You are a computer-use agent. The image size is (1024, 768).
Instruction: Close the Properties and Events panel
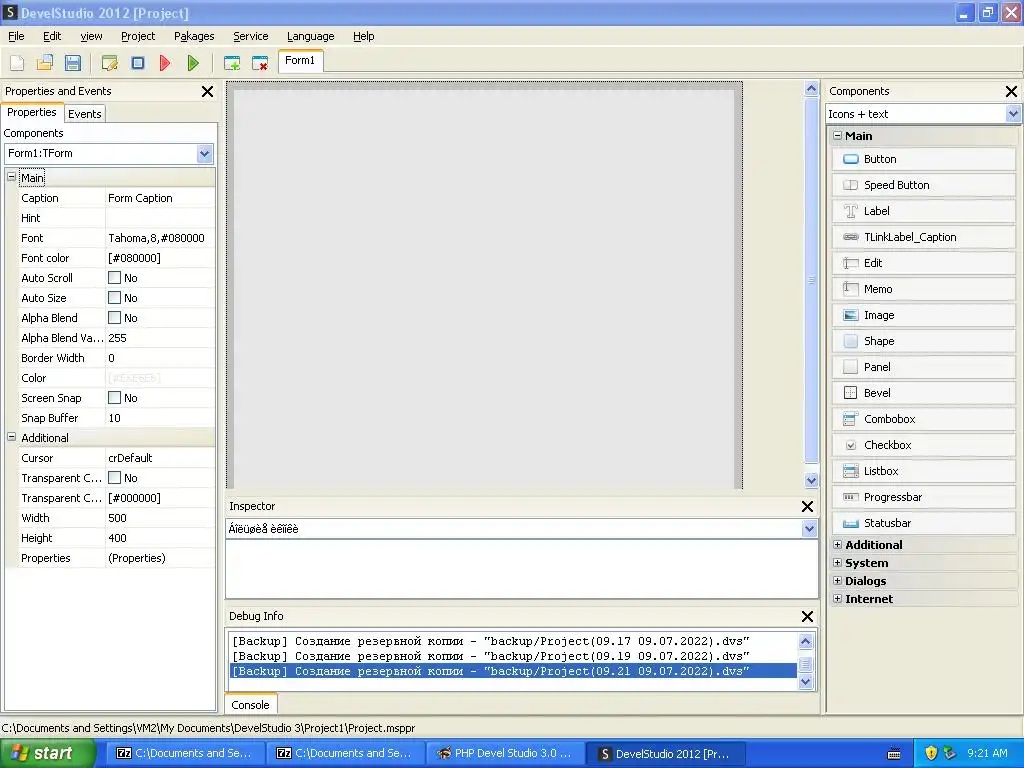[x=208, y=91]
